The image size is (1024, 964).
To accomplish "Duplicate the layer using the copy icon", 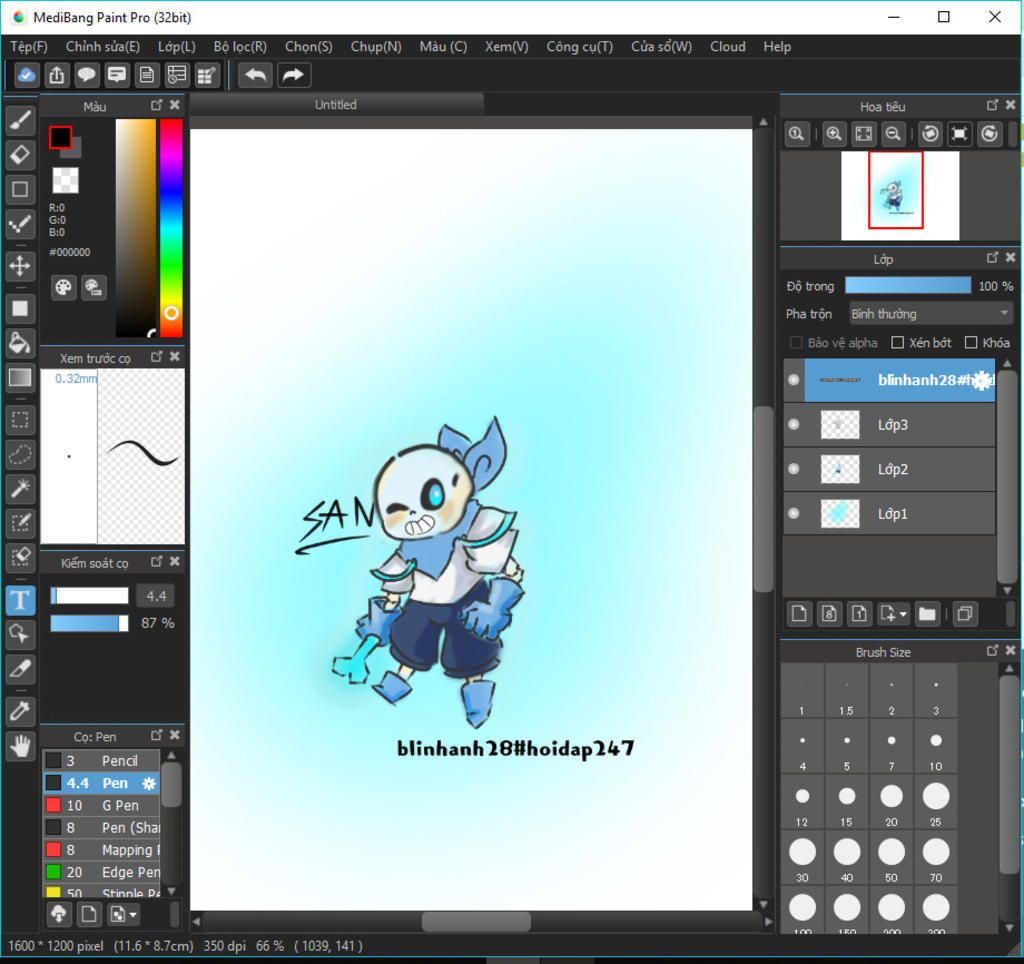I will [x=965, y=614].
